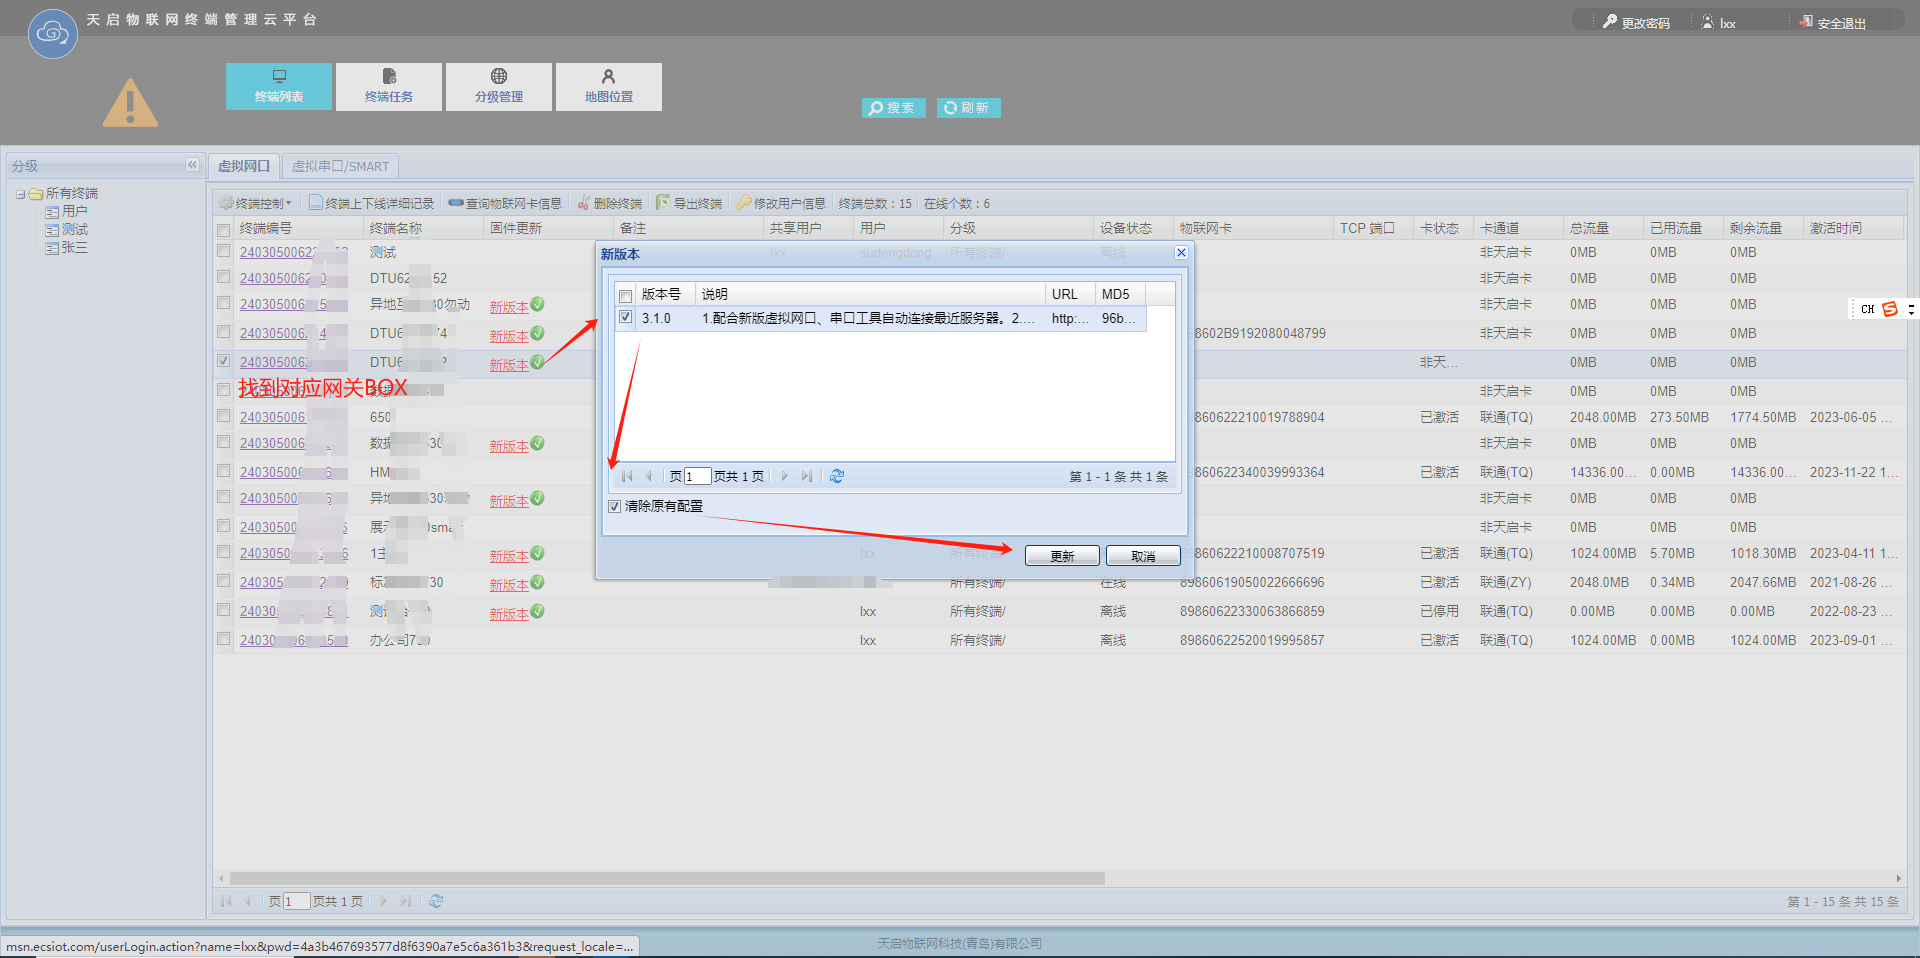Toggle the version 3.1.0 row checkbox
Viewport: 1920px width, 958px height.
[x=626, y=318]
